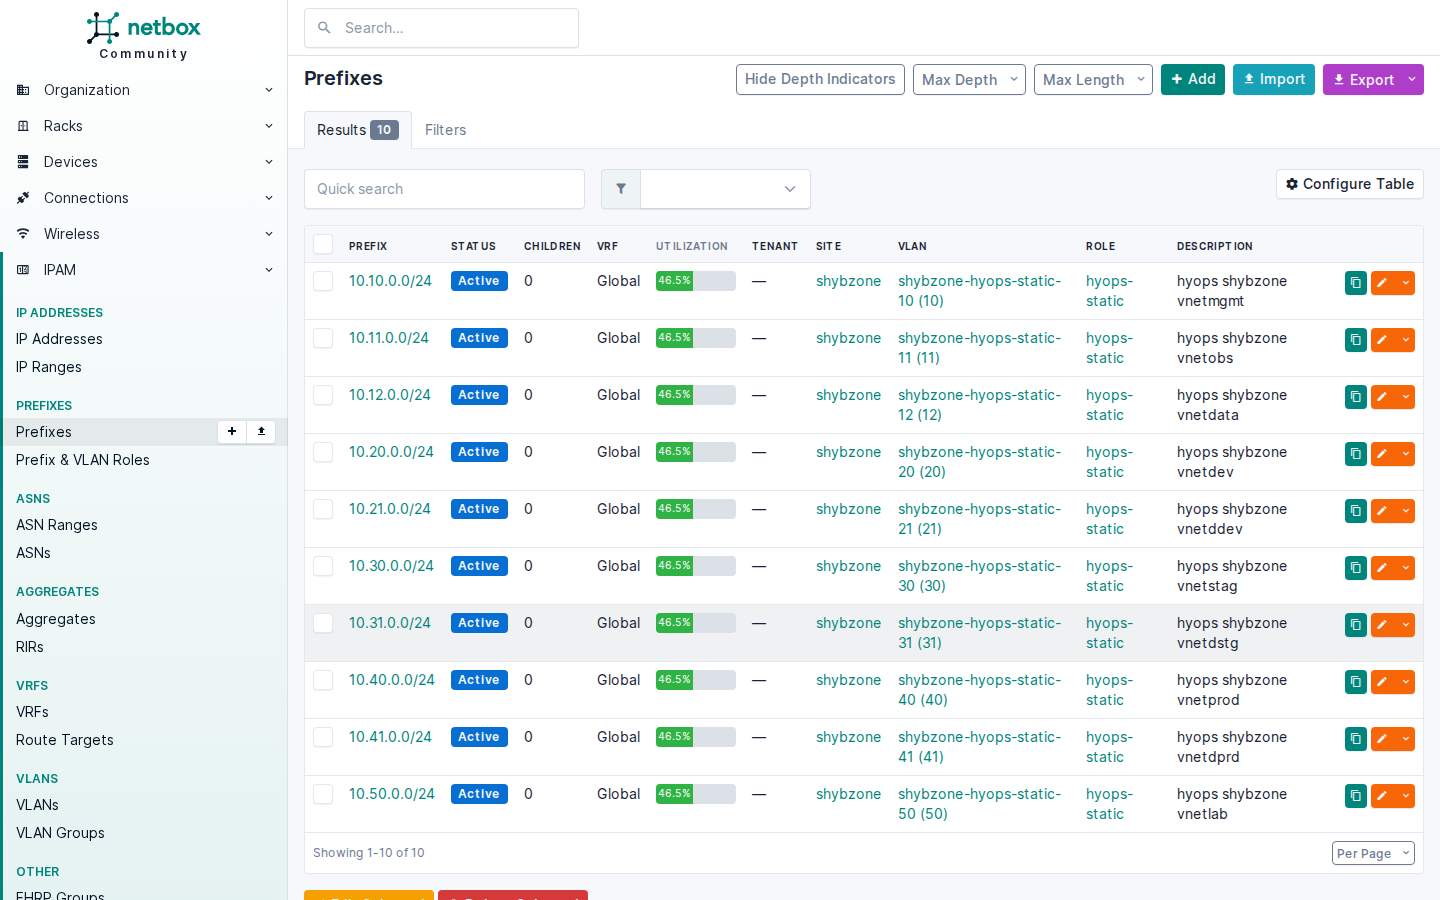Edit prefix 10.41.0.0/24 with the pencil icon
This screenshot has width=1440, height=900.
click(1382, 739)
